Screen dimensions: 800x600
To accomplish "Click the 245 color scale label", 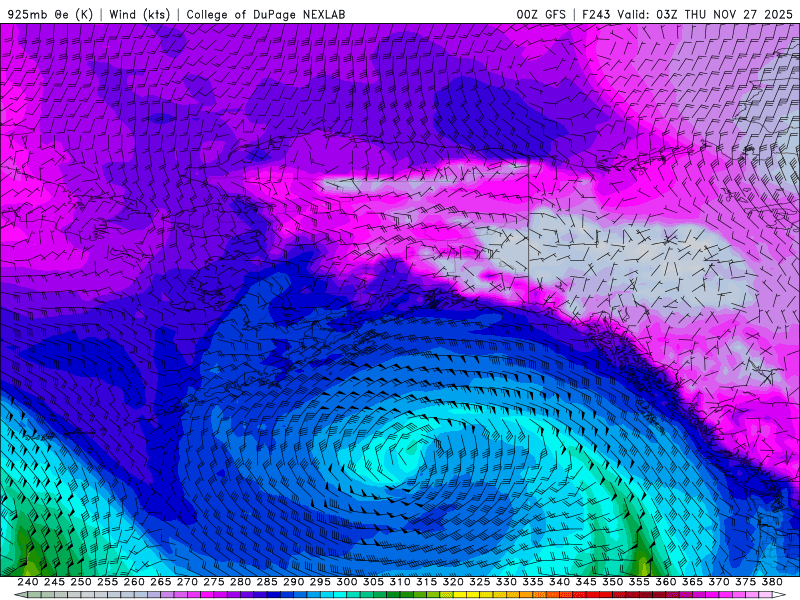I will [54, 582].
